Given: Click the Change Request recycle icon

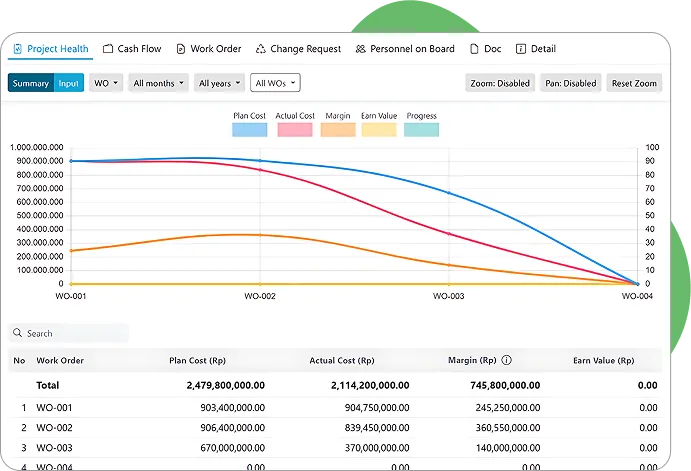Looking at the screenshot, I should pos(260,49).
